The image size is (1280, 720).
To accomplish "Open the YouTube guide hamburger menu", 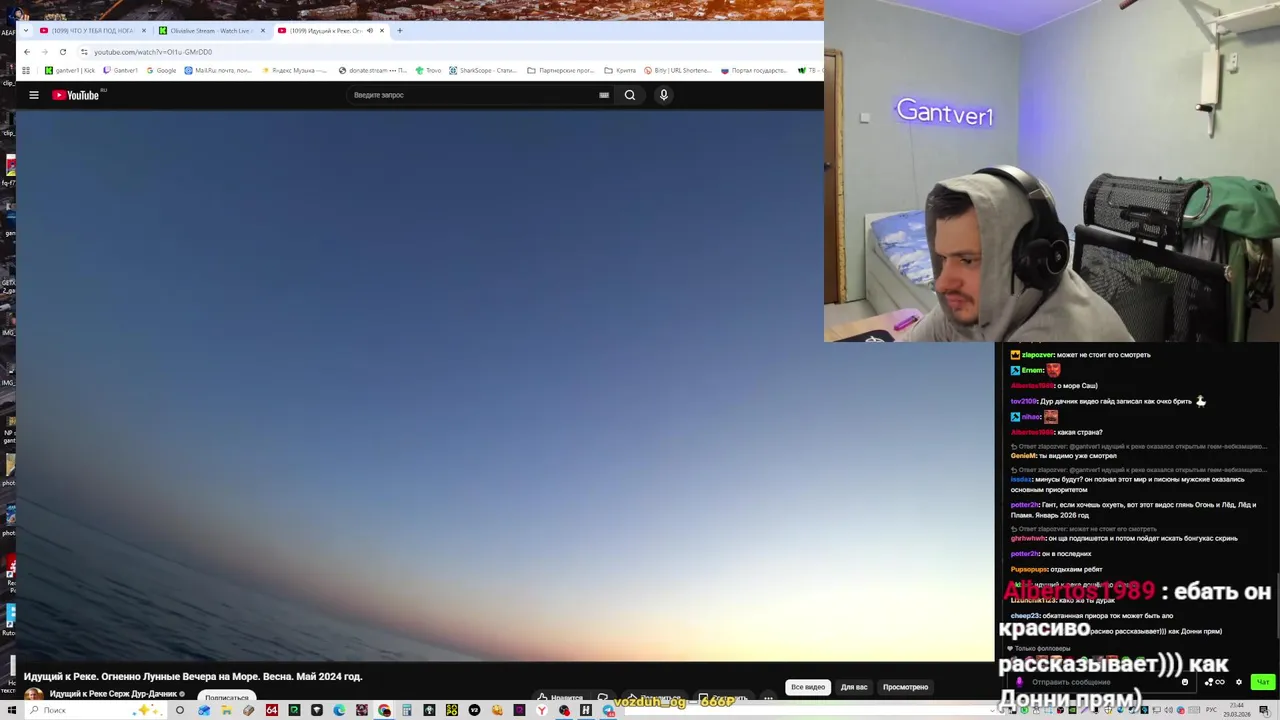I will [x=34, y=95].
